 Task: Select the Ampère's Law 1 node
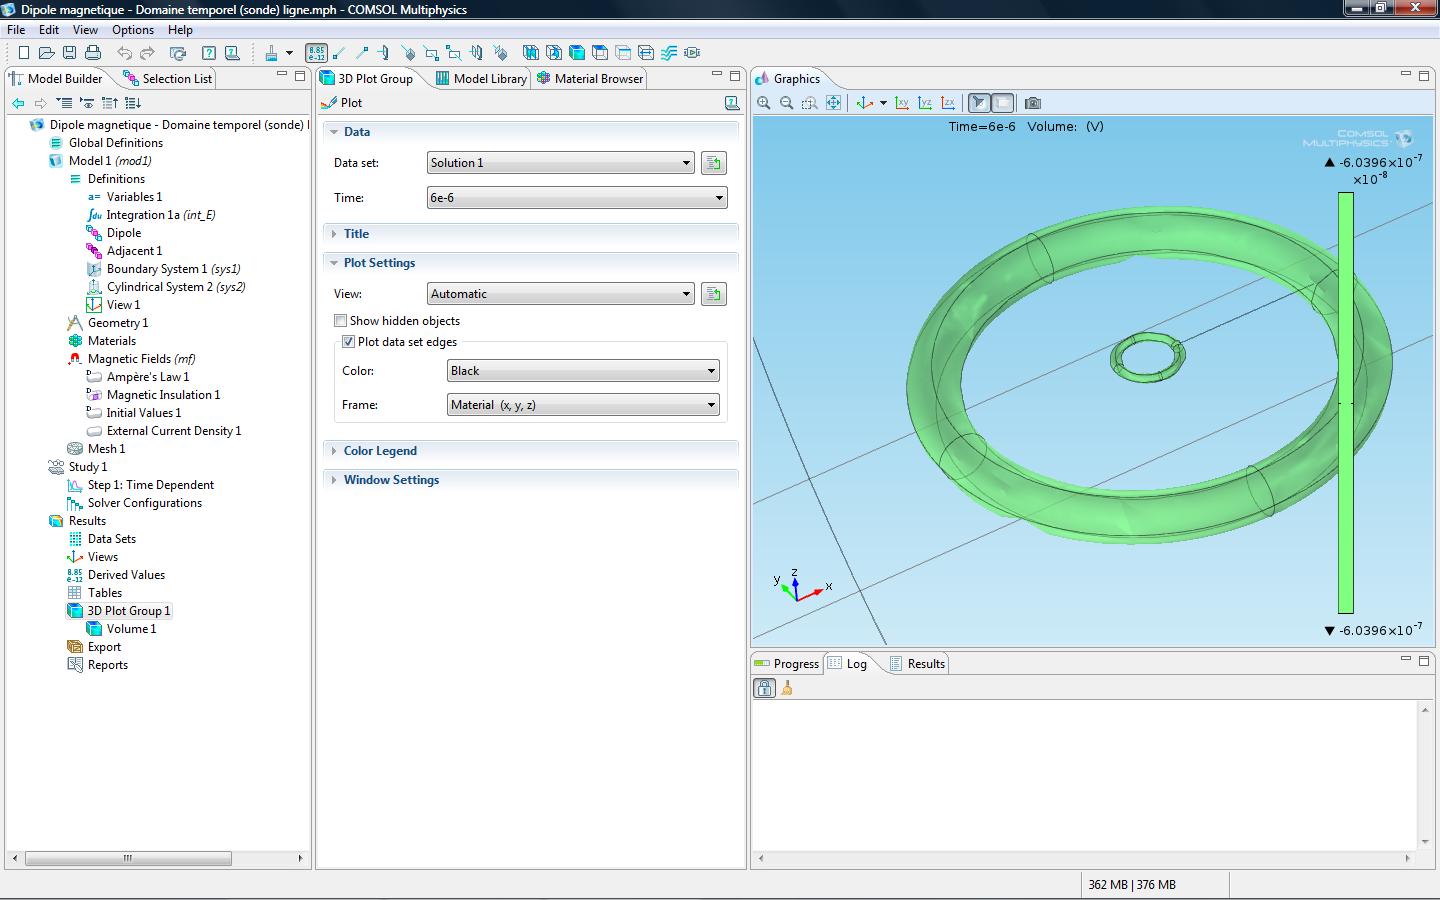click(x=147, y=377)
